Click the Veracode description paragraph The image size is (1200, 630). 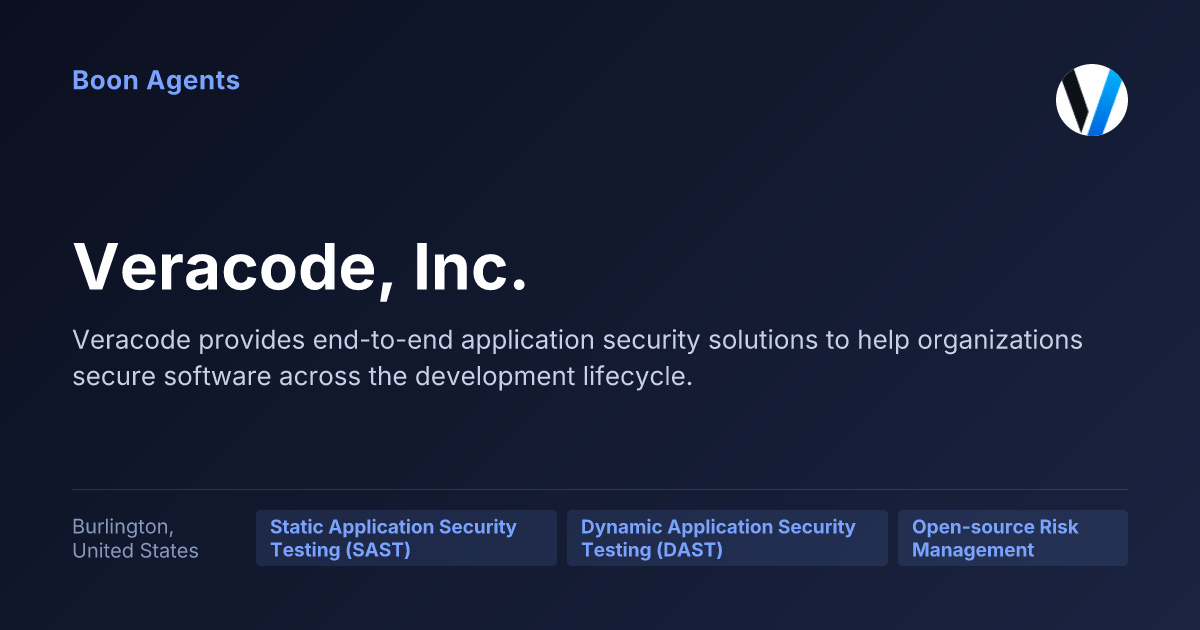pyautogui.click(x=577, y=358)
